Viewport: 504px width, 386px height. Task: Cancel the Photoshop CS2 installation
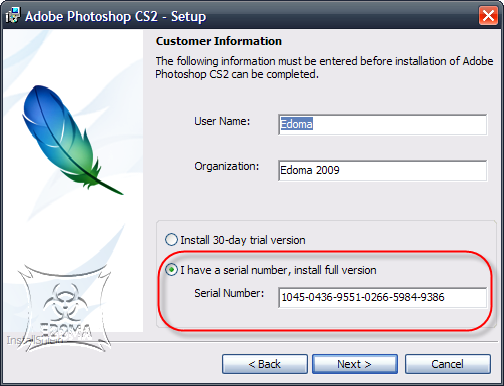[x=448, y=364]
